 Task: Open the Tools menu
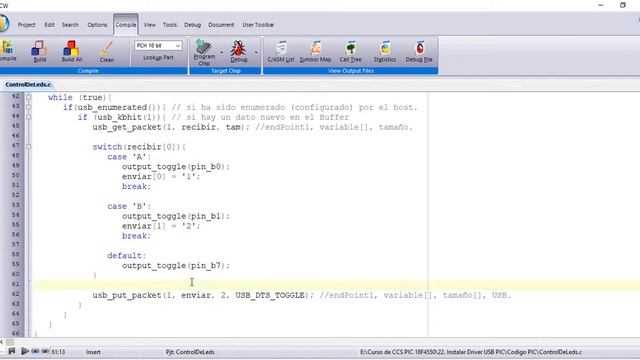[170, 25]
